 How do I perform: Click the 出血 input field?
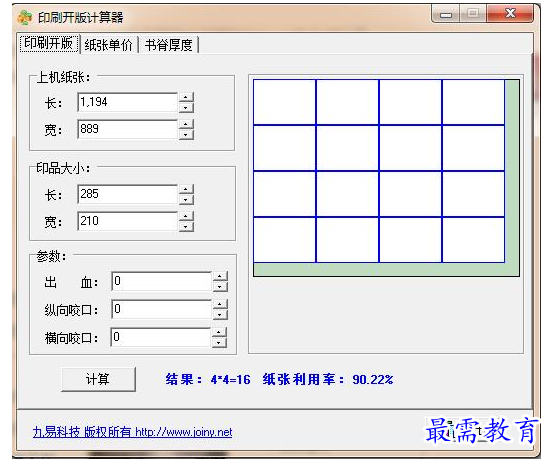point(162,281)
